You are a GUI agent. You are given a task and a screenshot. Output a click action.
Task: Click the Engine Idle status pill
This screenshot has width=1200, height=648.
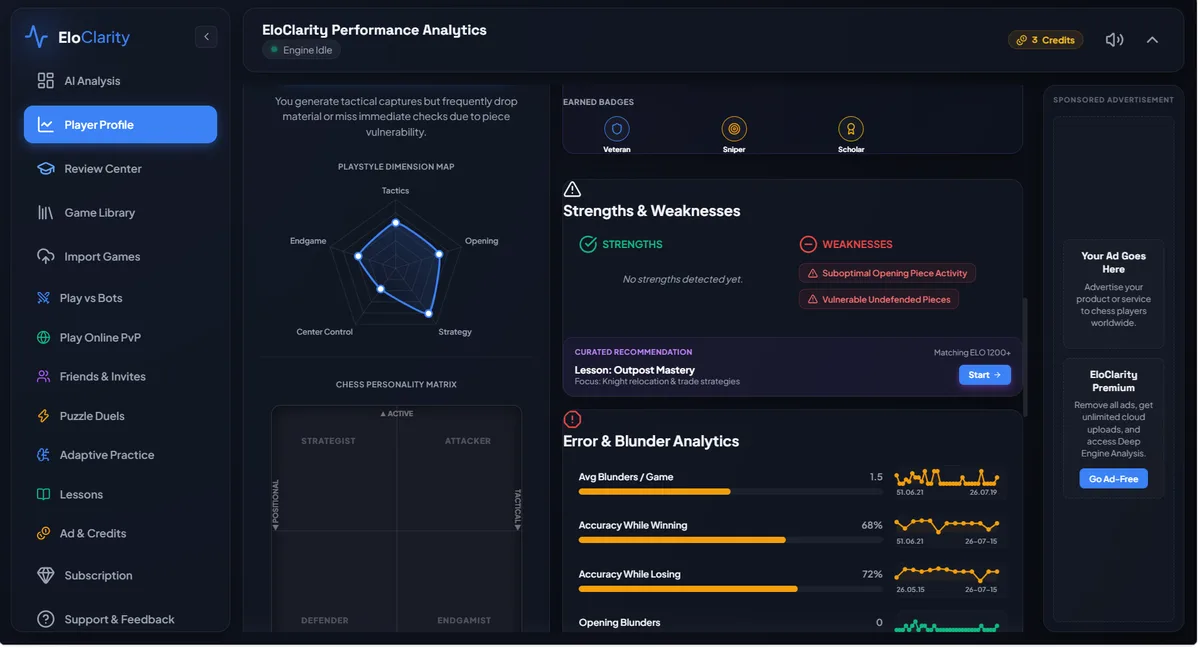click(301, 50)
